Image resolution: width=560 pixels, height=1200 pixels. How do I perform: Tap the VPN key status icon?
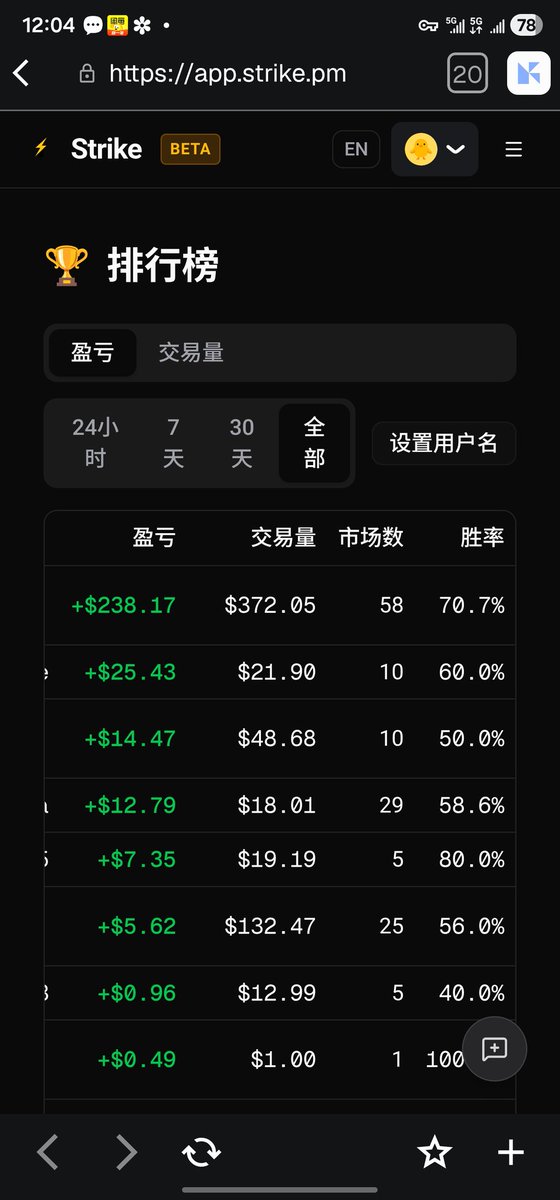click(x=427, y=25)
